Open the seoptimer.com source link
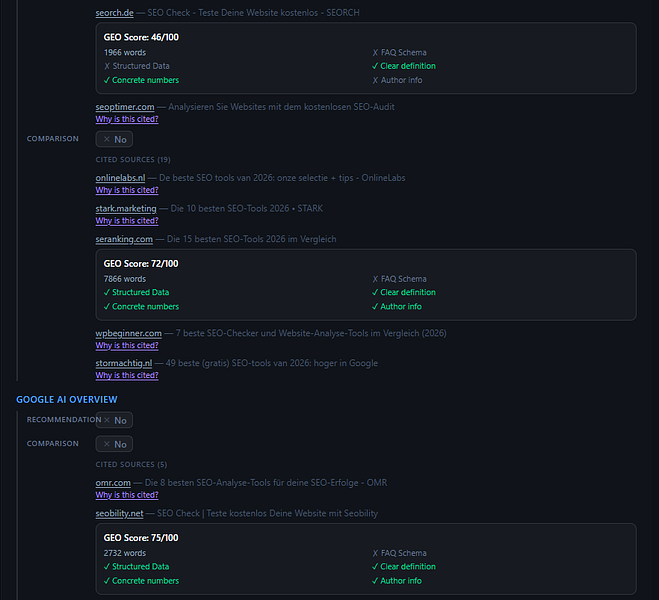 click(125, 107)
